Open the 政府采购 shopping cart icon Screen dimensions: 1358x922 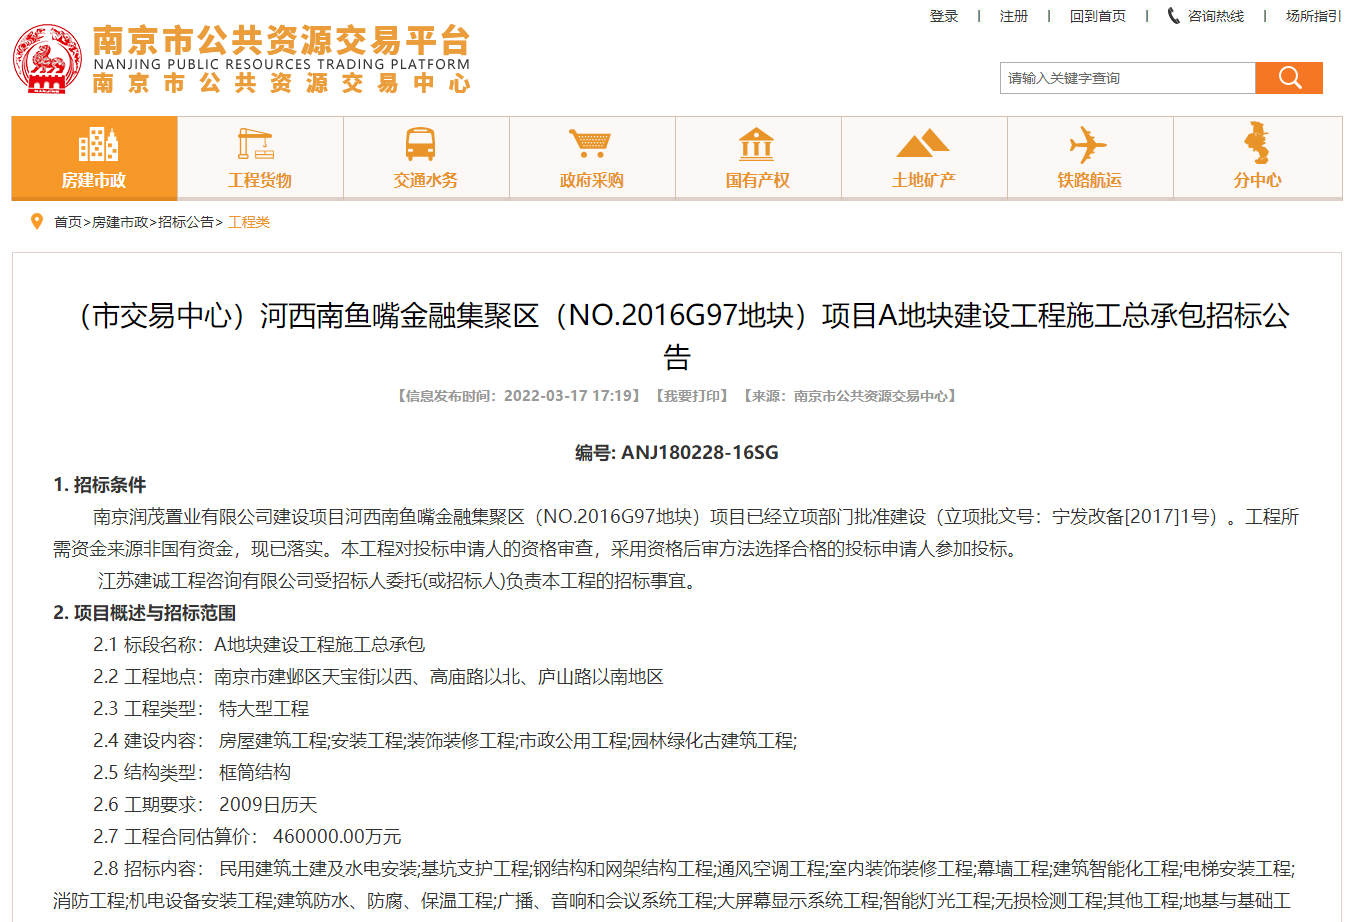pos(590,145)
